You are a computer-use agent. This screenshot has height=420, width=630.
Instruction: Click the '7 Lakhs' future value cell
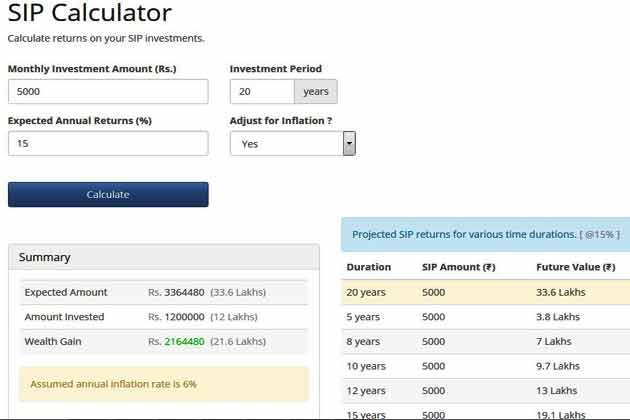coord(554,342)
